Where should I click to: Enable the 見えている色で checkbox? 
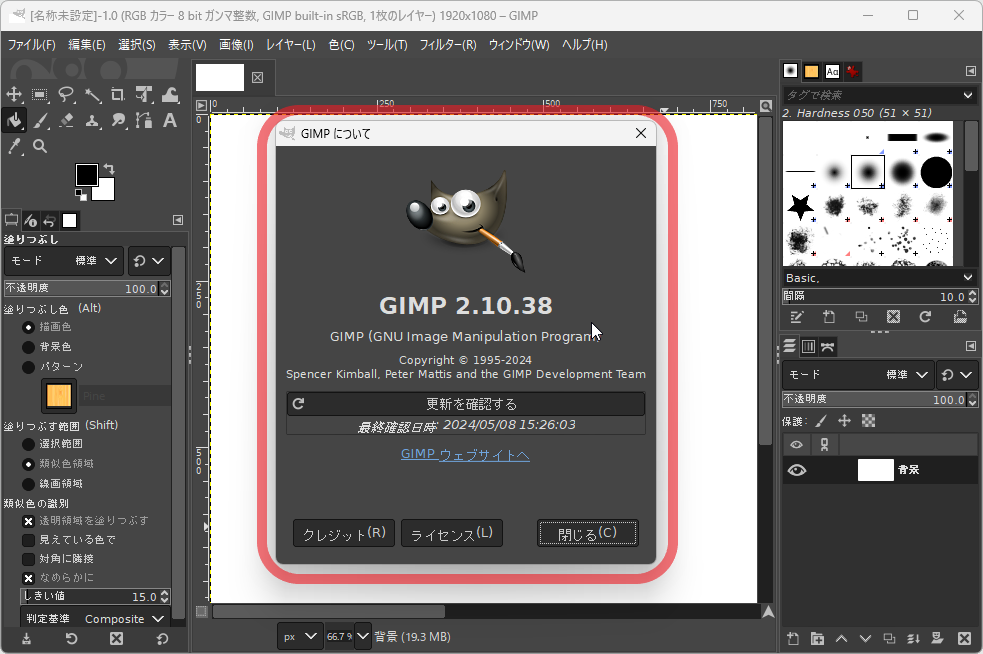28,539
